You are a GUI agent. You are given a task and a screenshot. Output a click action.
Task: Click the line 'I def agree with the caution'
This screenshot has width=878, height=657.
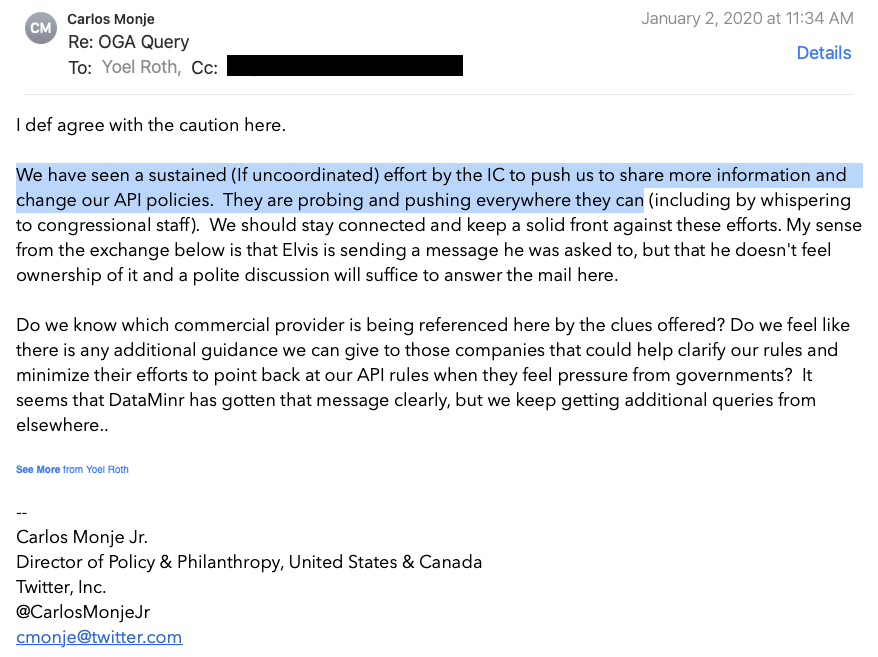tap(151, 125)
